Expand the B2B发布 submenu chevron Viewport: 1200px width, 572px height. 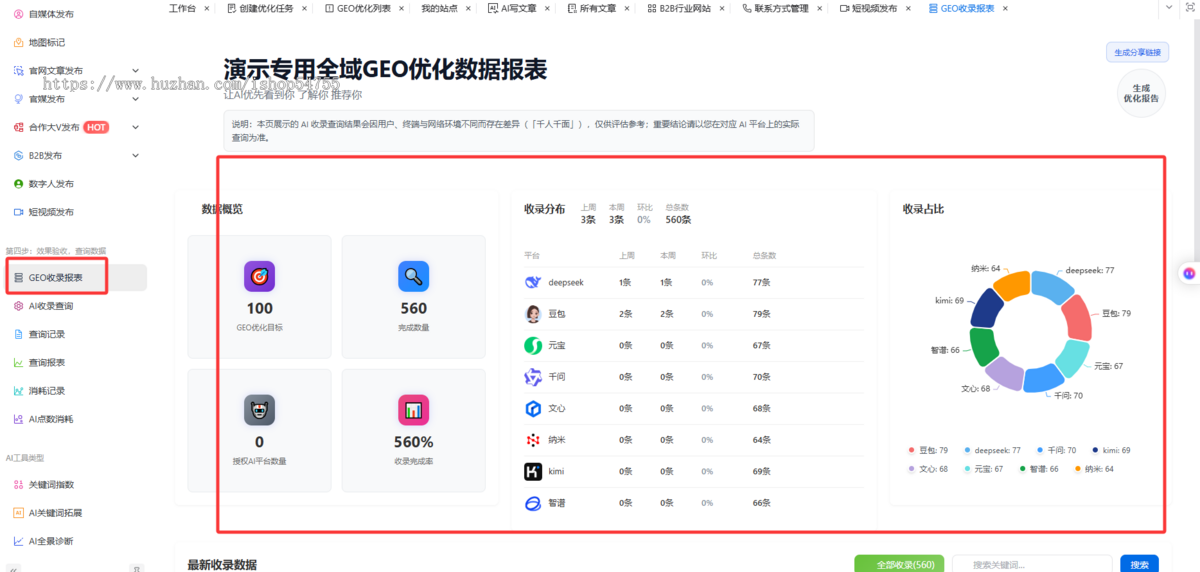point(135,155)
